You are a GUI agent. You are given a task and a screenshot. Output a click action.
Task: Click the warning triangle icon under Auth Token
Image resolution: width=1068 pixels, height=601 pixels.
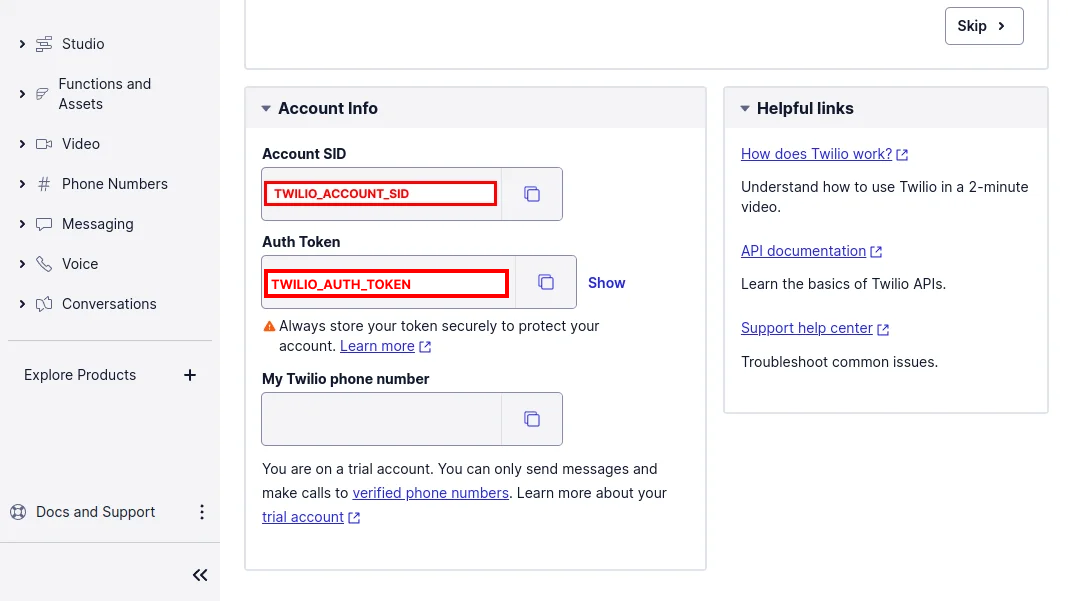point(270,326)
